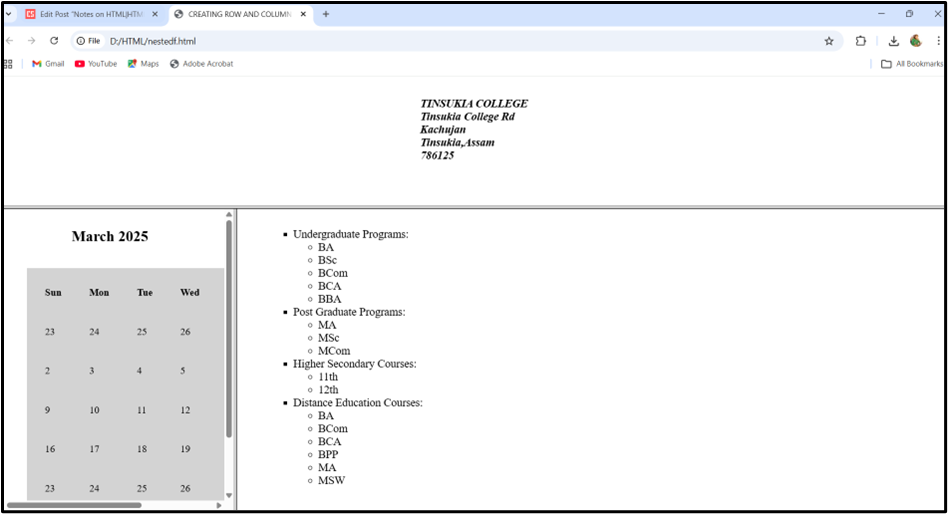This screenshot has width=948, height=514.
Task: Open the Adobe Acrobat bookmark
Action: pos(201,64)
